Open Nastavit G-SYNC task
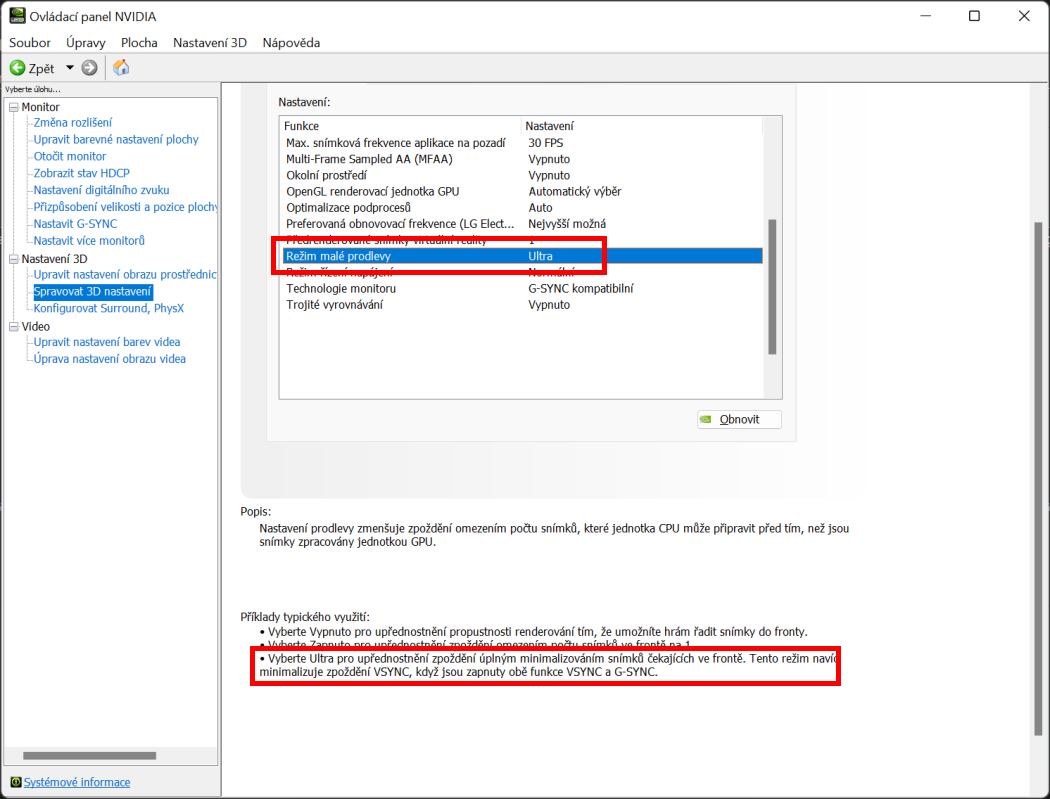This screenshot has height=799, width=1050. (x=75, y=224)
